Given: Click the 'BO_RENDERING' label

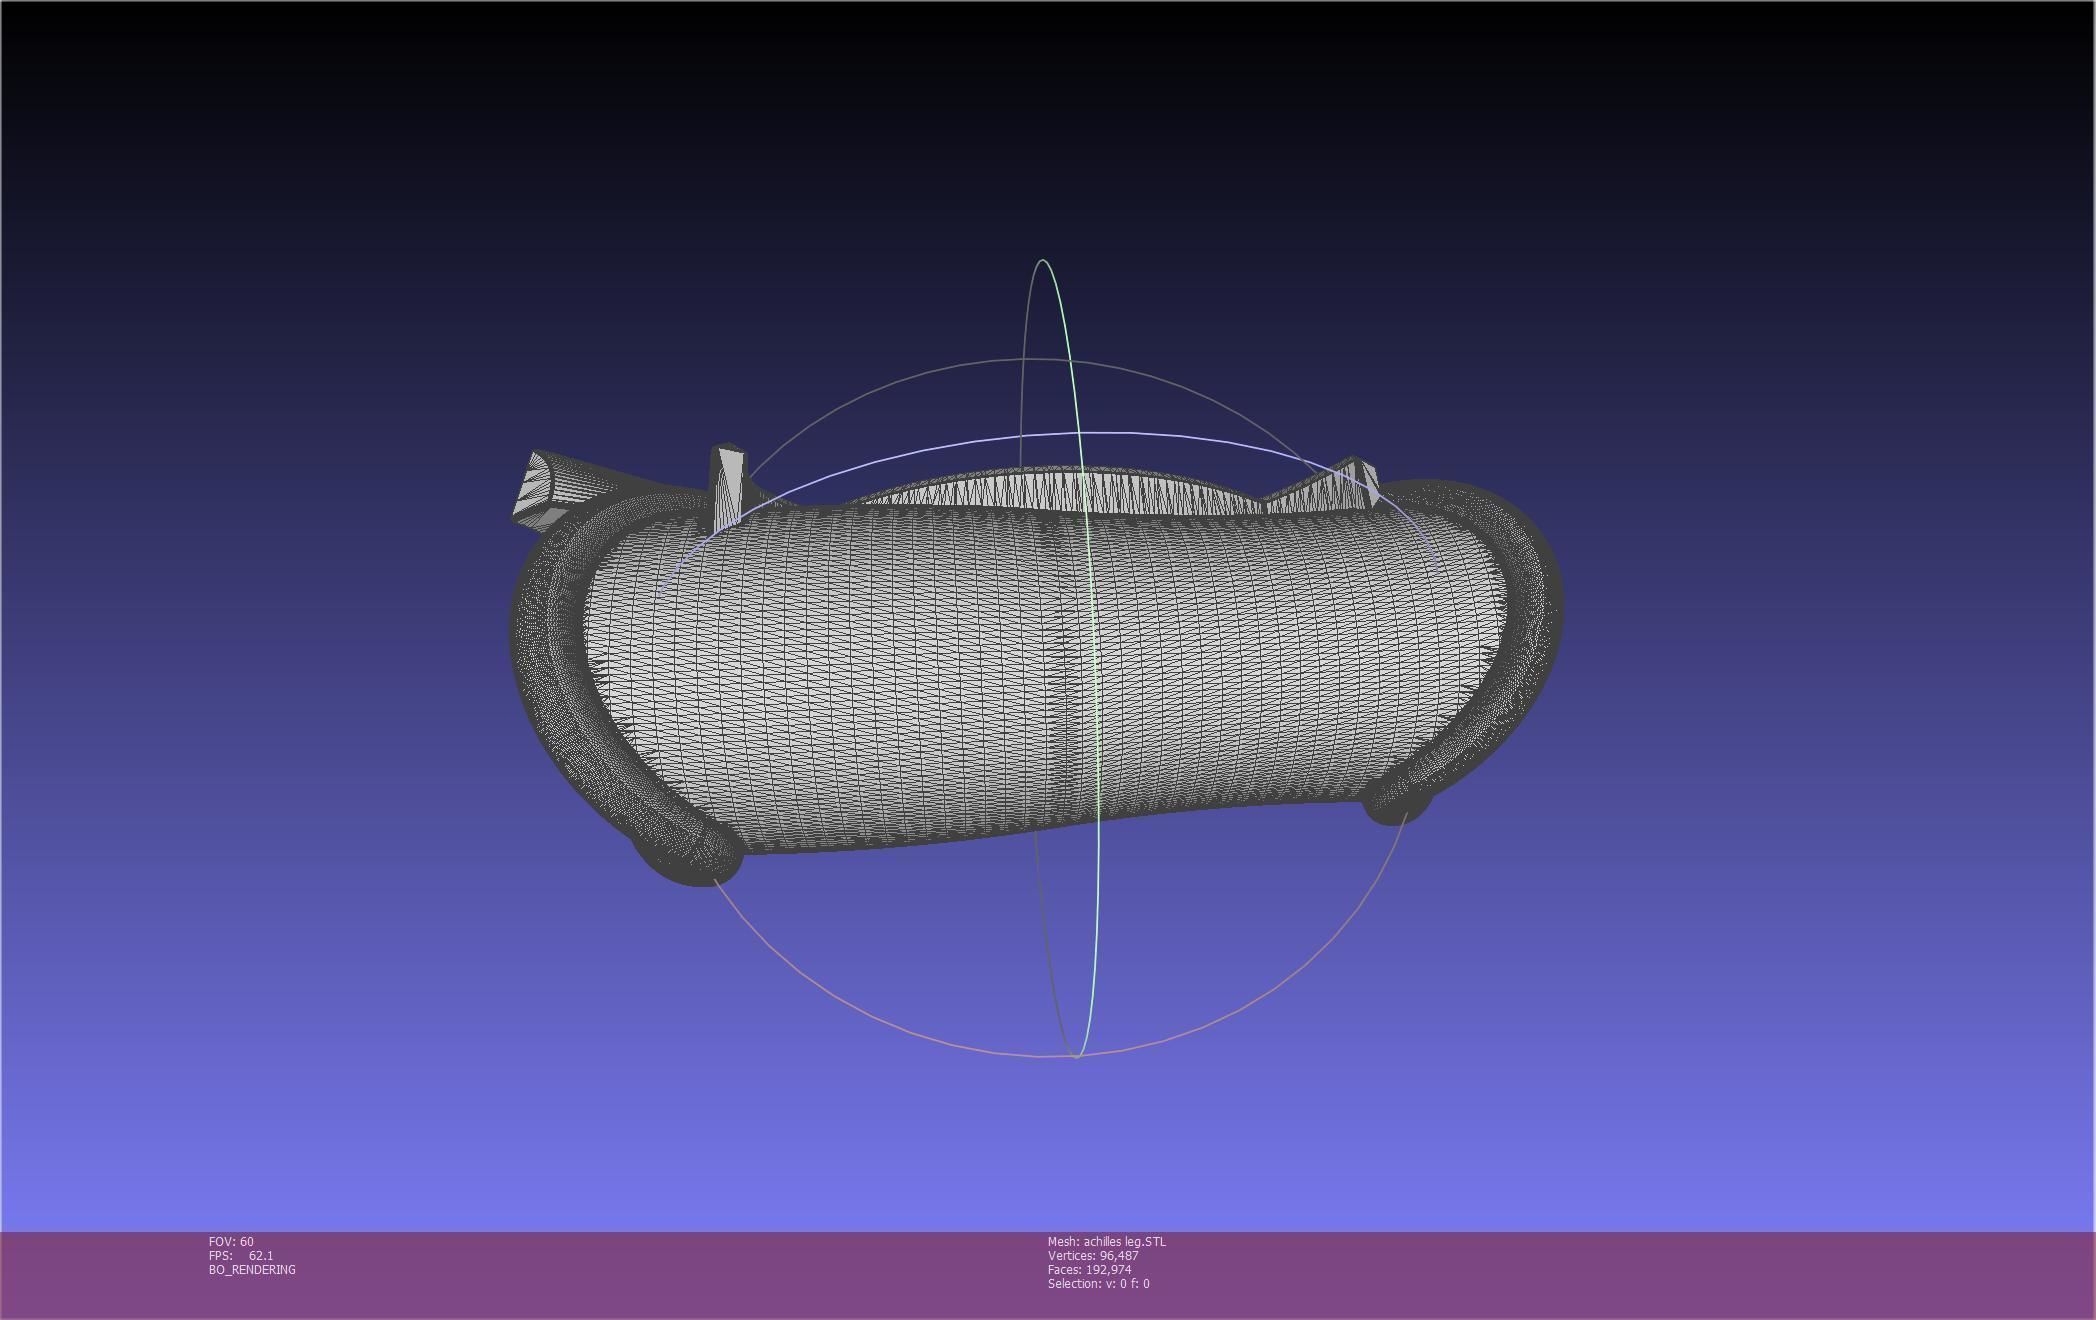Looking at the screenshot, I should [x=252, y=1269].
